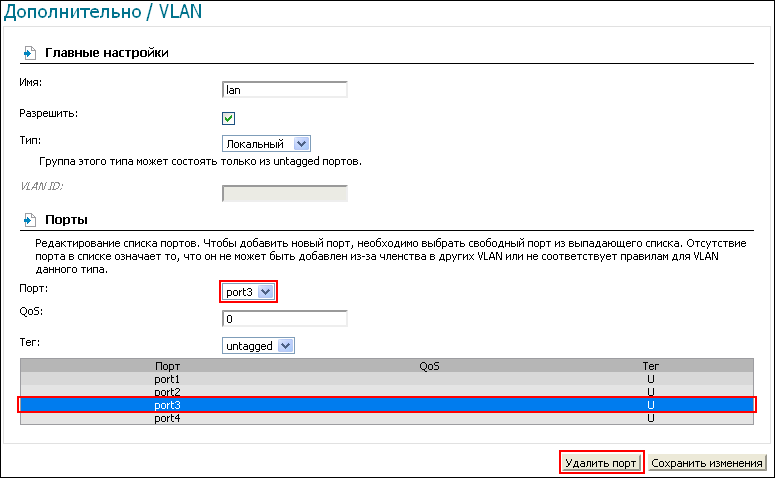Select the port2 row in the table
This screenshot has width=775, height=478.
[387, 392]
